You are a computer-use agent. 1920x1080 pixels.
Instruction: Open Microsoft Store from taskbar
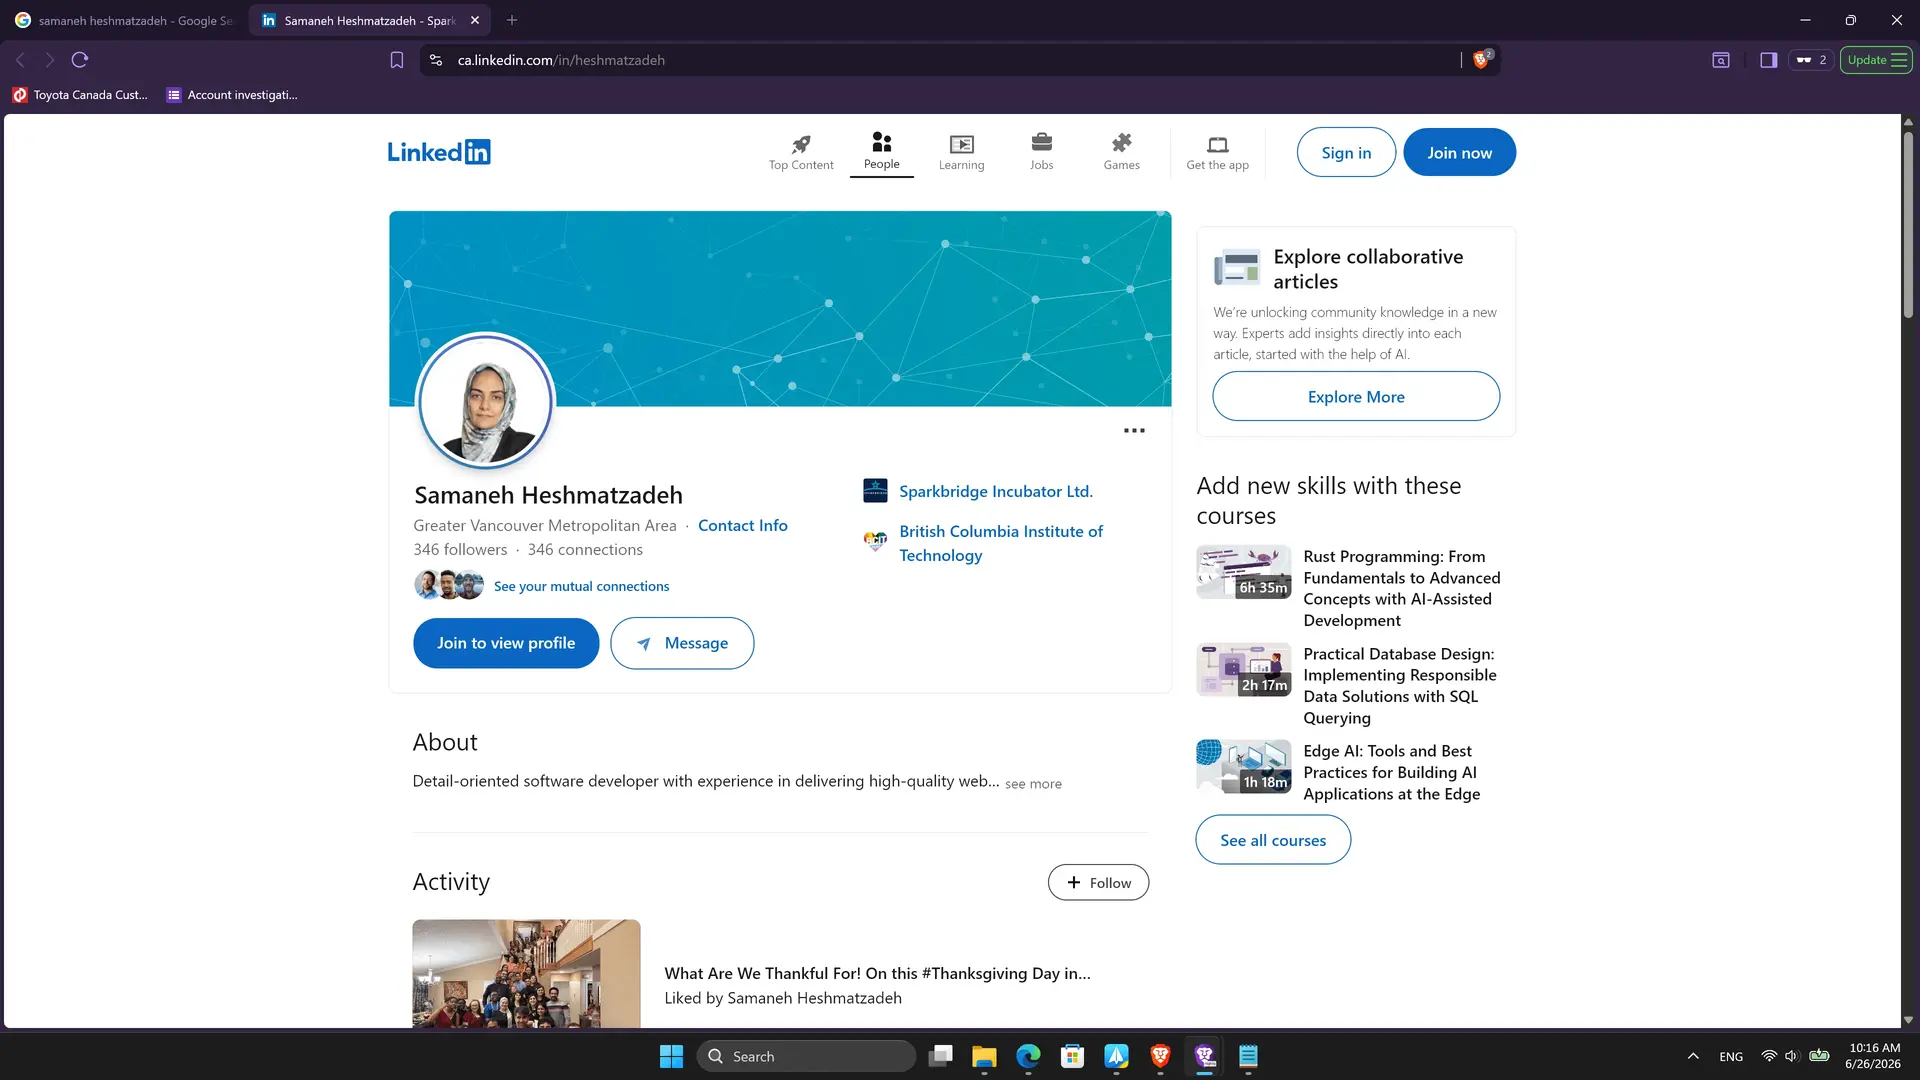[x=1072, y=1056]
